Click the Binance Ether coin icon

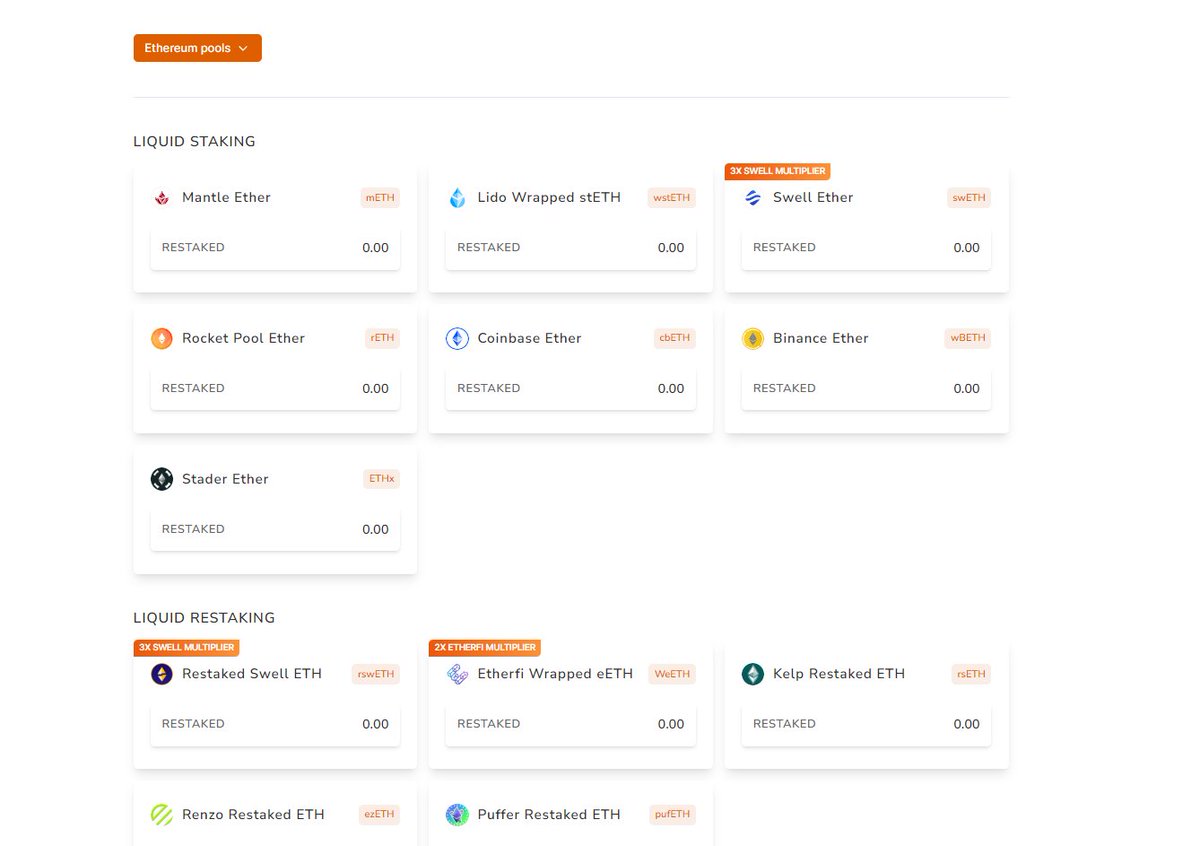tap(753, 339)
